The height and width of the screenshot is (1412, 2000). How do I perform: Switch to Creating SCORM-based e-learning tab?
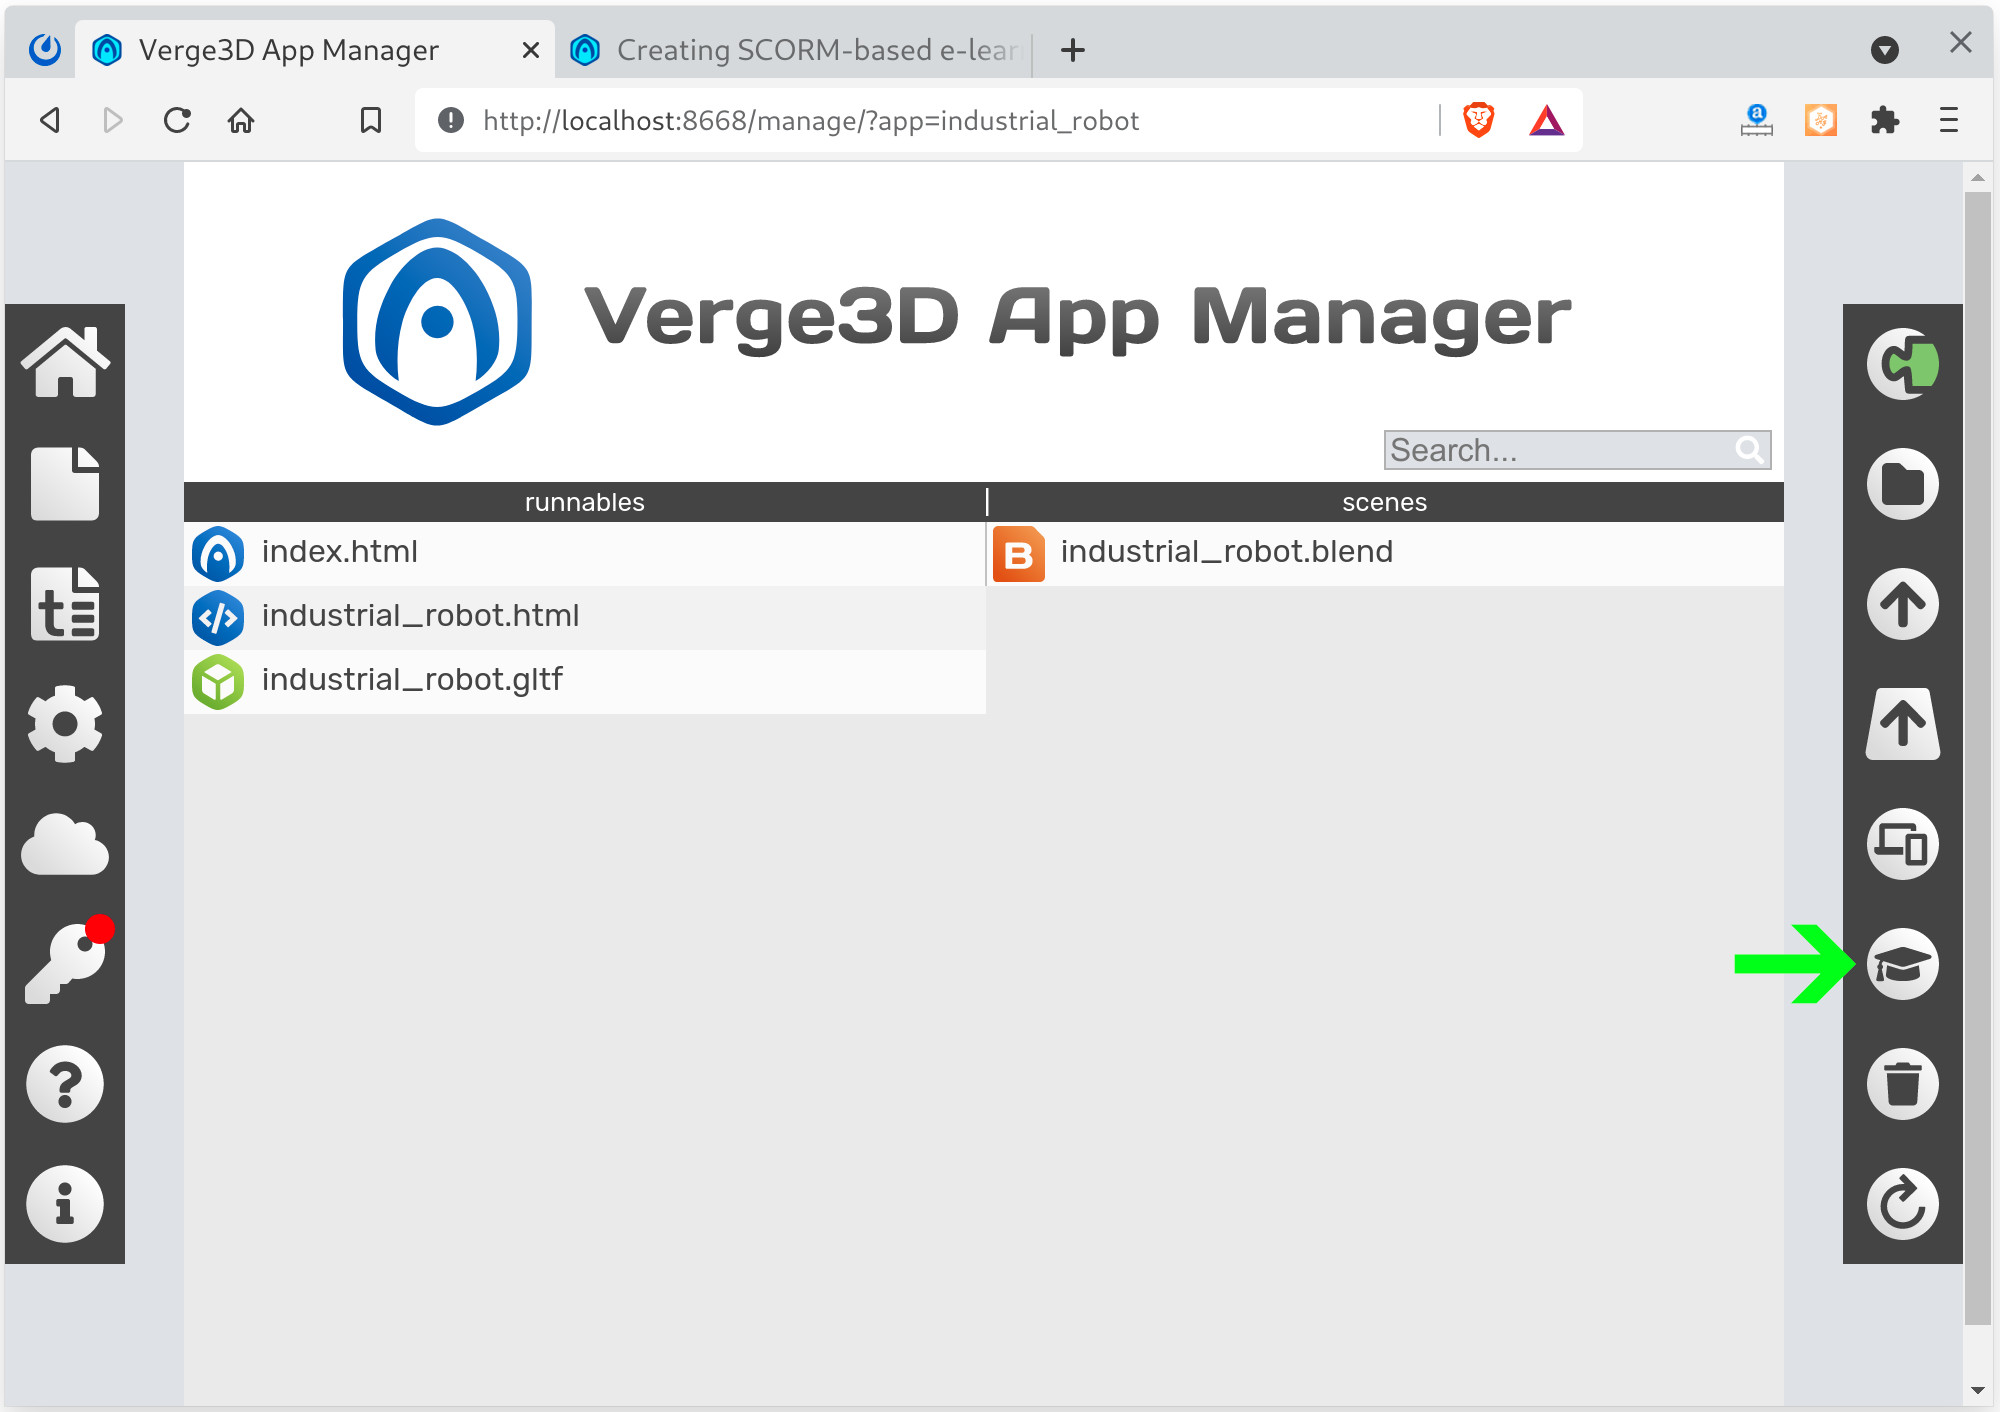point(795,50)
